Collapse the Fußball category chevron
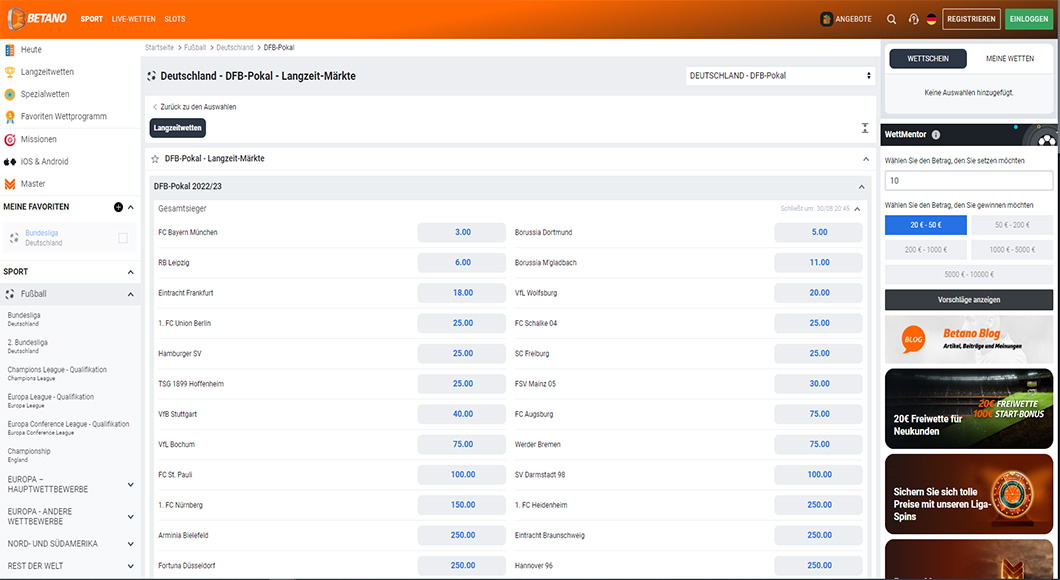Viewport: 1060px width, 580px height. click(x=130, y=294)
